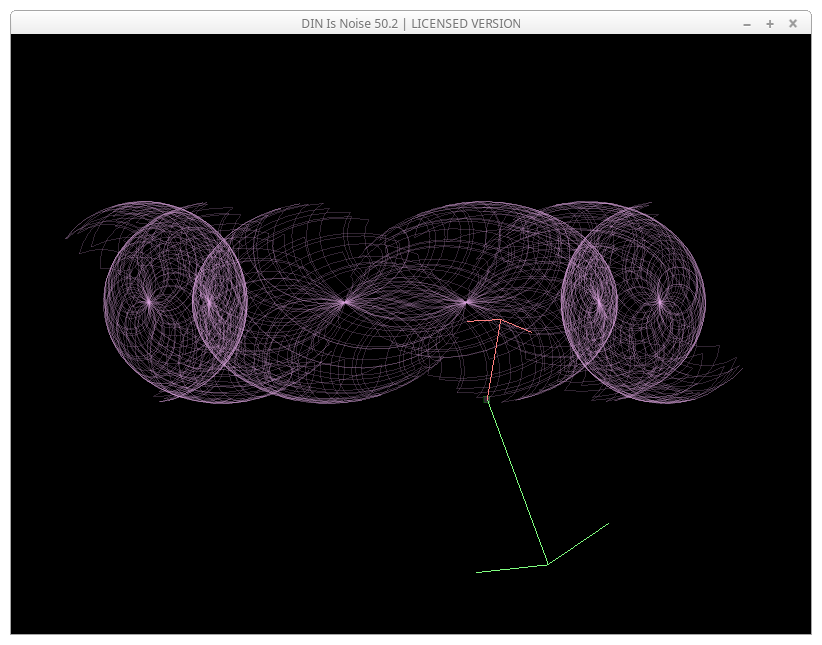Click the middle of the long green line
This screenshot has width=822, height=645.
517,482
